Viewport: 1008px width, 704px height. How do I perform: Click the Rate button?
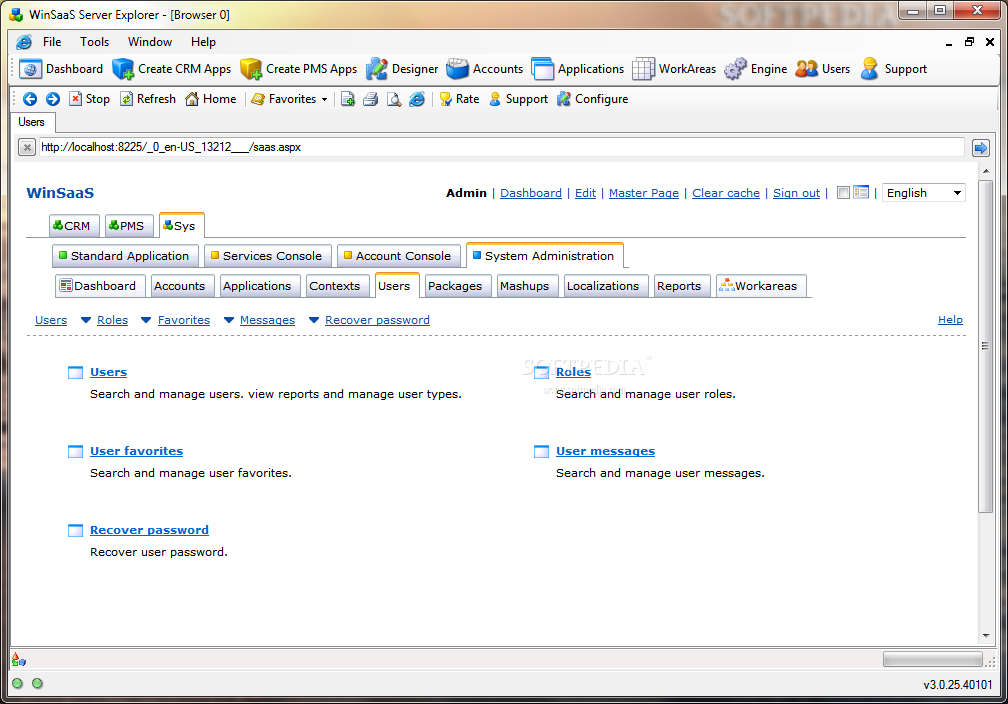click(459, 99)
